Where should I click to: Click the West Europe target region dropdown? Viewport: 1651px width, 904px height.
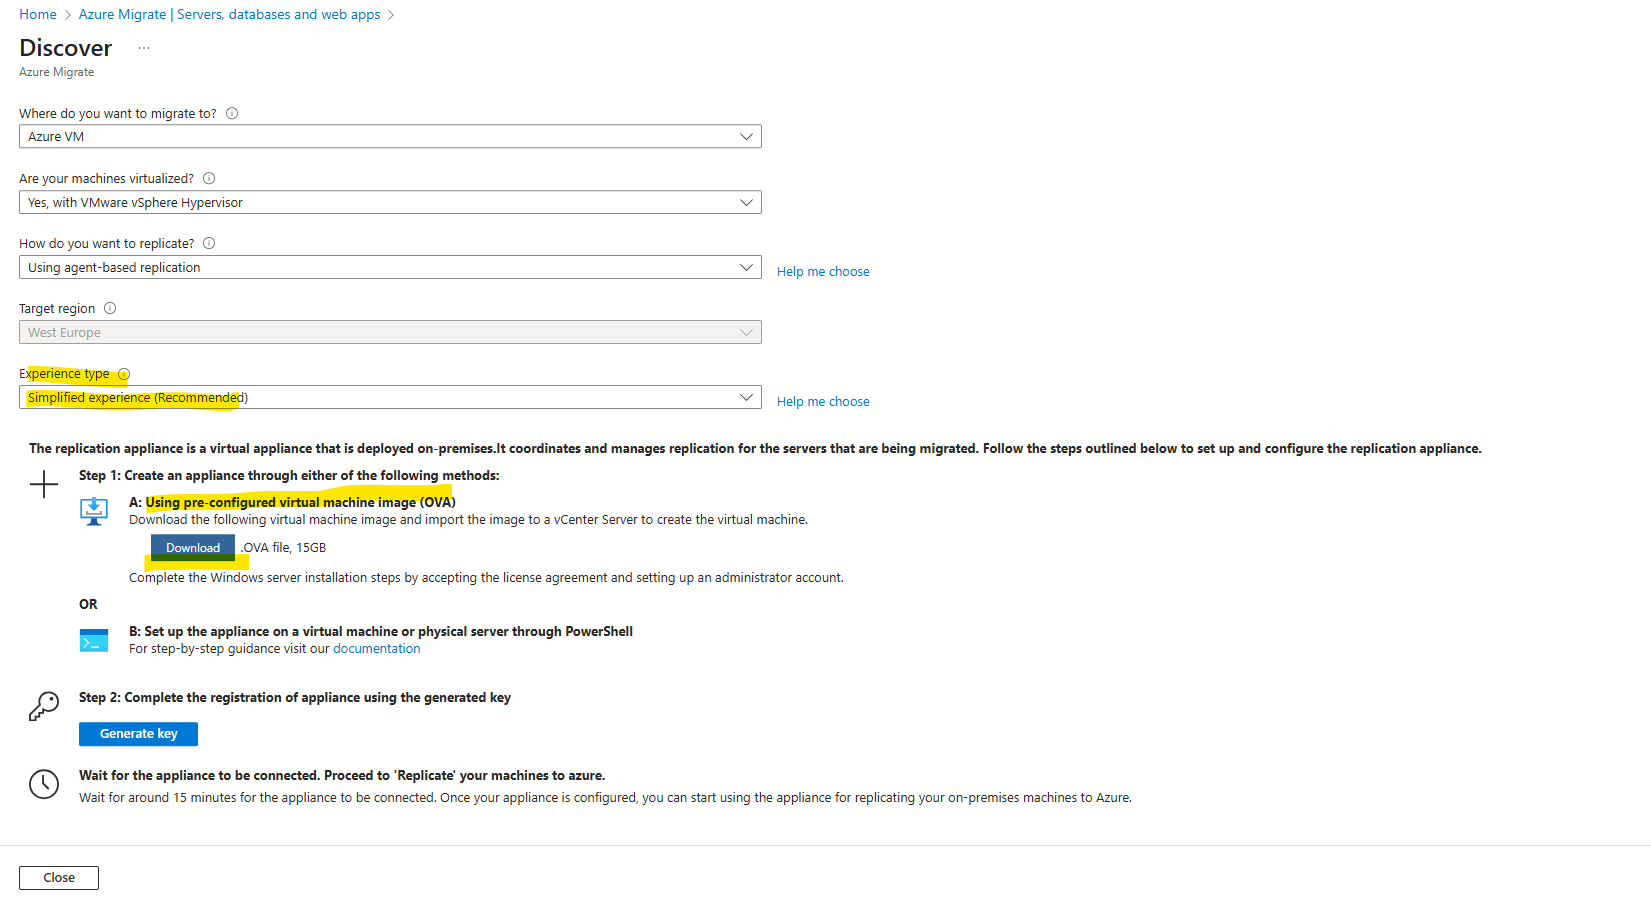coord(390,332)
